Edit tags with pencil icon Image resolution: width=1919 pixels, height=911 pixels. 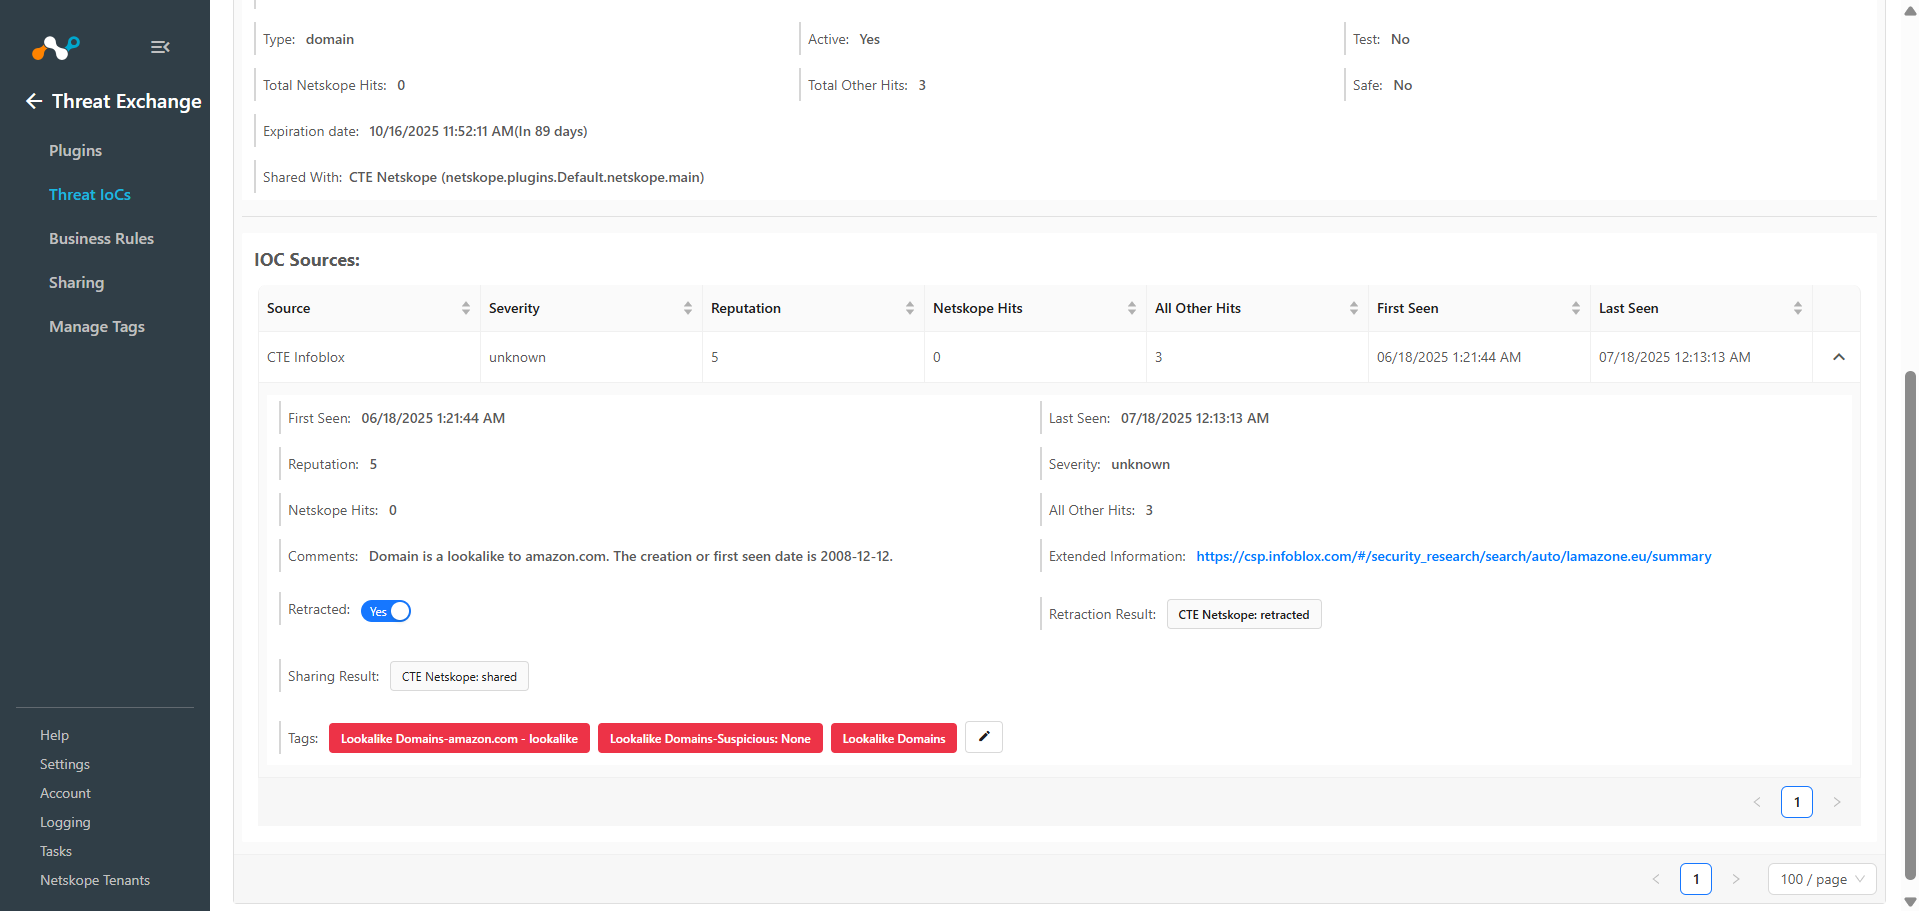tap(984, 737)
